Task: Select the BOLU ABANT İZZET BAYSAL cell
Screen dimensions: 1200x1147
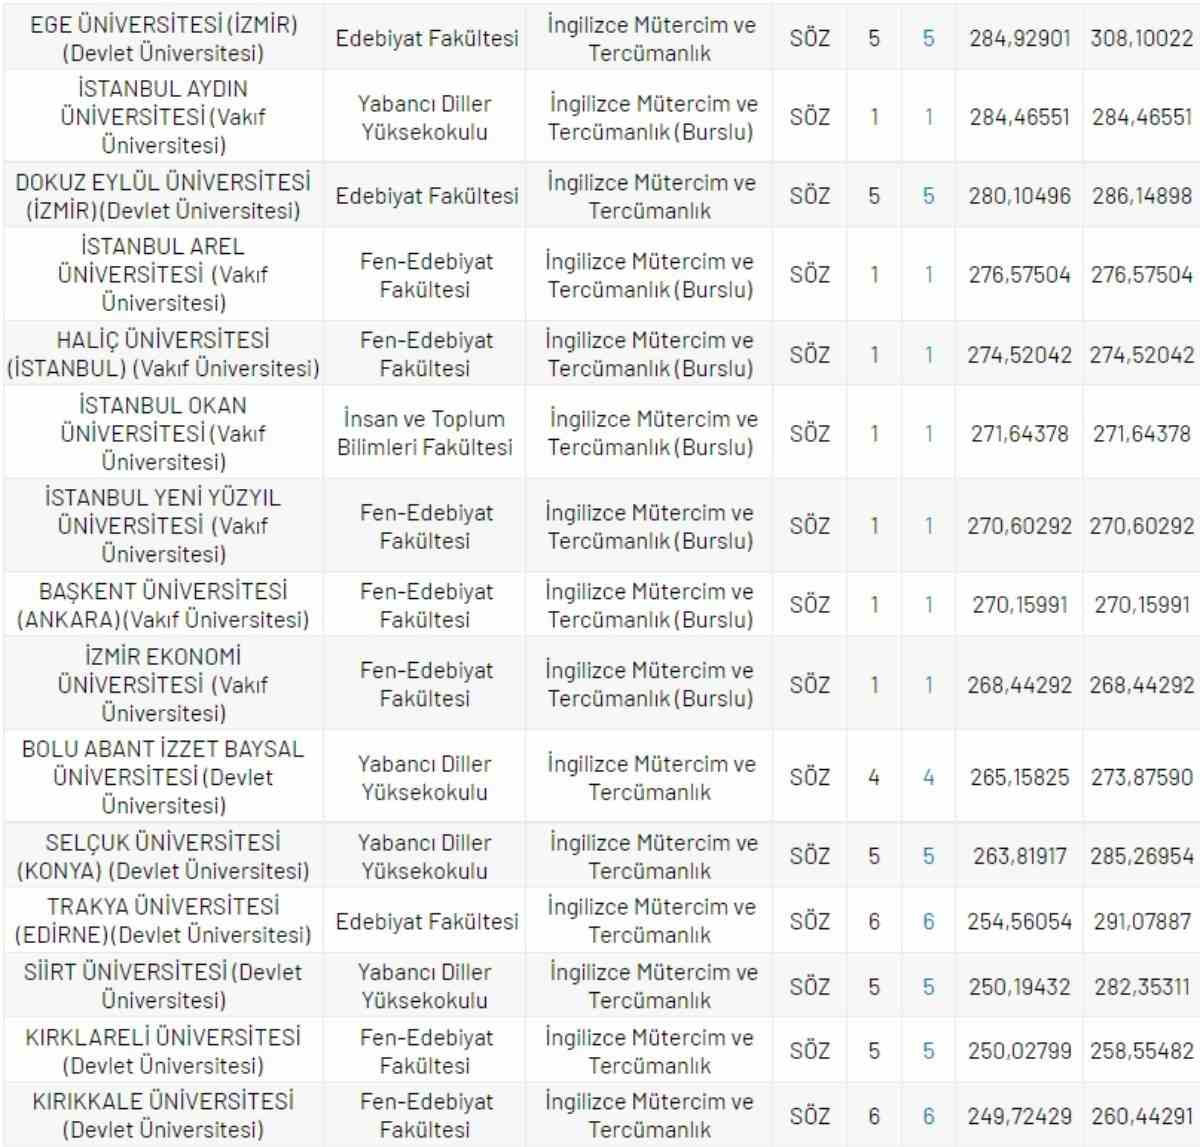Action: coord(163,777)
